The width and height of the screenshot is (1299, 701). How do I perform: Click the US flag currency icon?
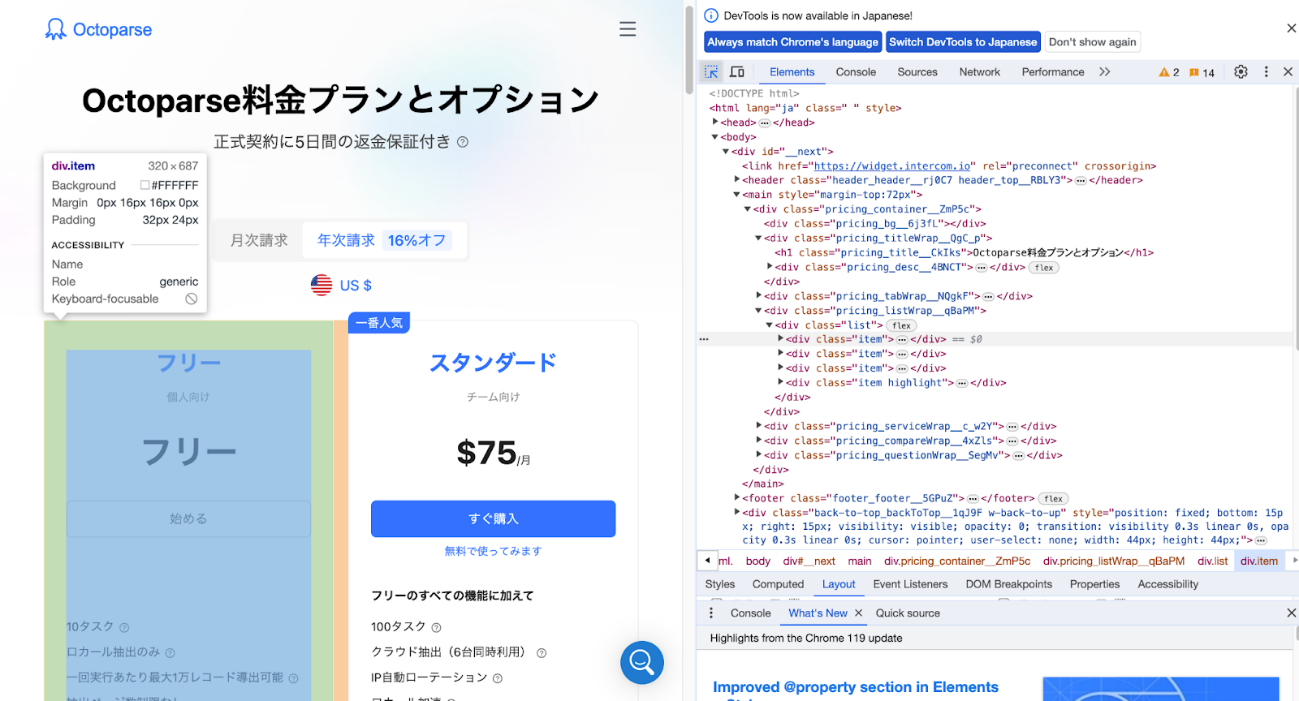coord(321,285)
